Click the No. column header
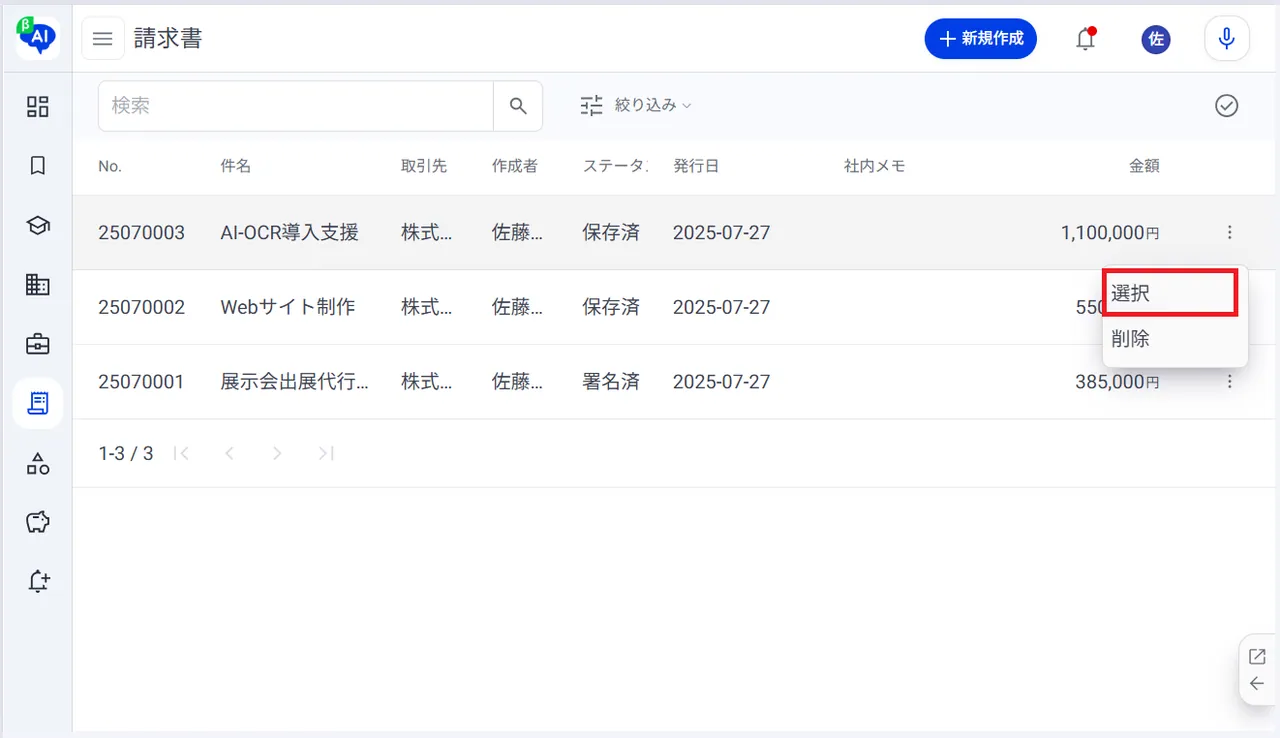1280x738 pixels. pos(110,166)
